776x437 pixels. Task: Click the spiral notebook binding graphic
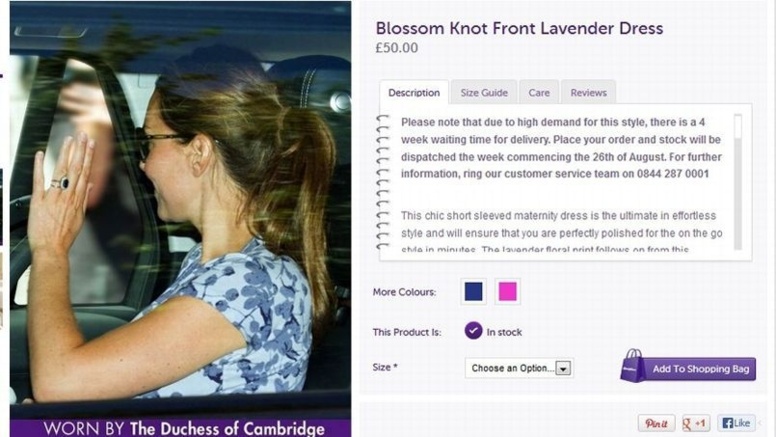[x=383, y=182]
